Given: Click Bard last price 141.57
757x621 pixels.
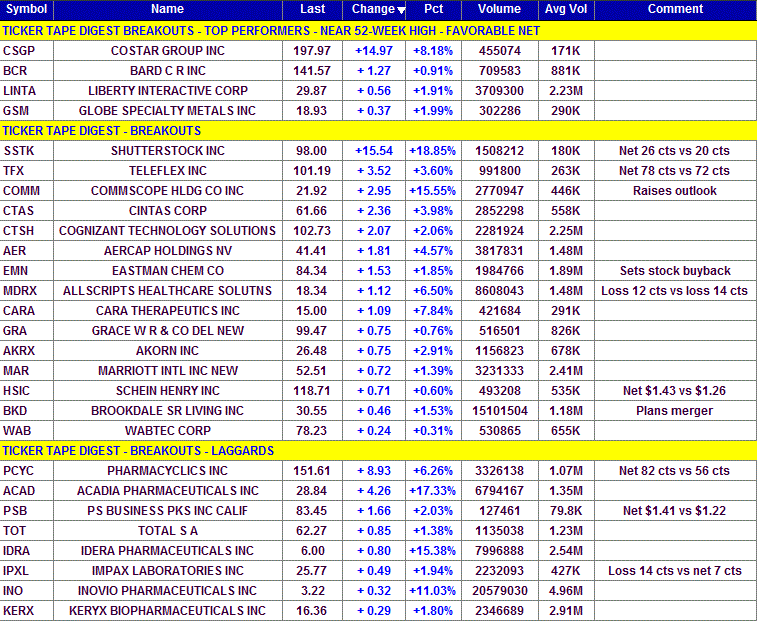Looking at the screenshot, I should pos(312,71).
